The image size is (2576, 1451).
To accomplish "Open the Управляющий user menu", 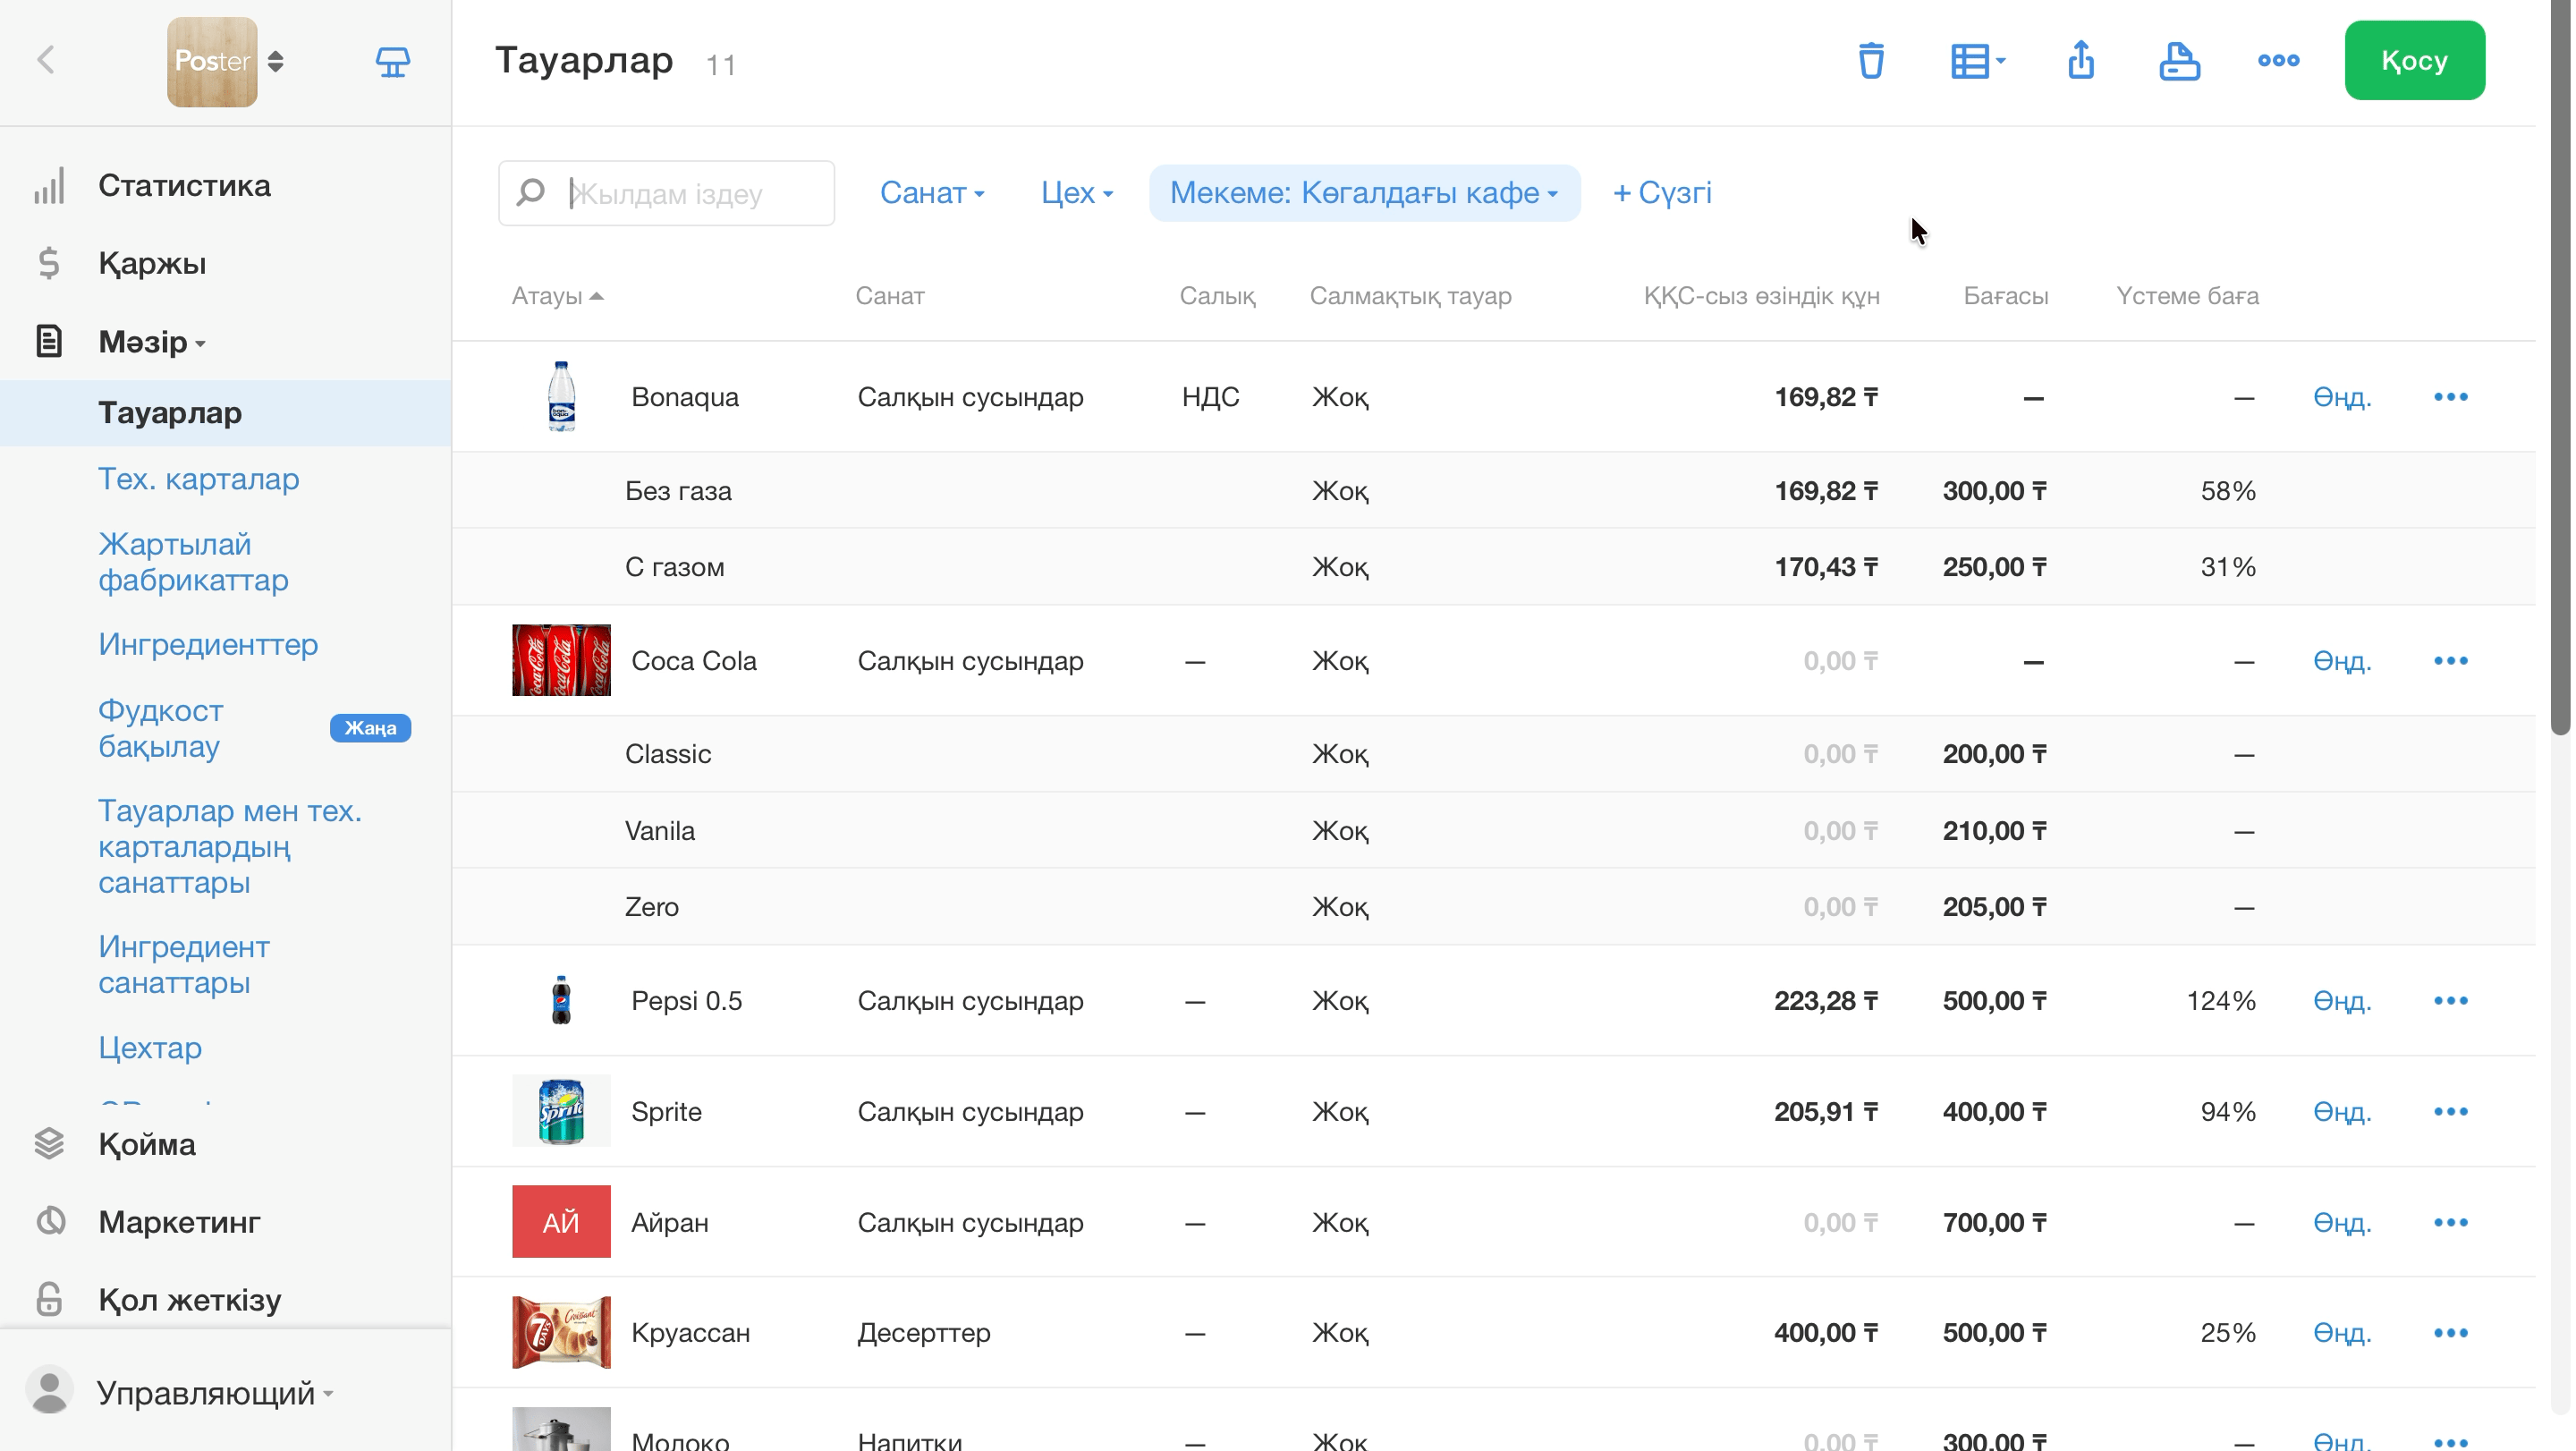I will (214, 1393).
